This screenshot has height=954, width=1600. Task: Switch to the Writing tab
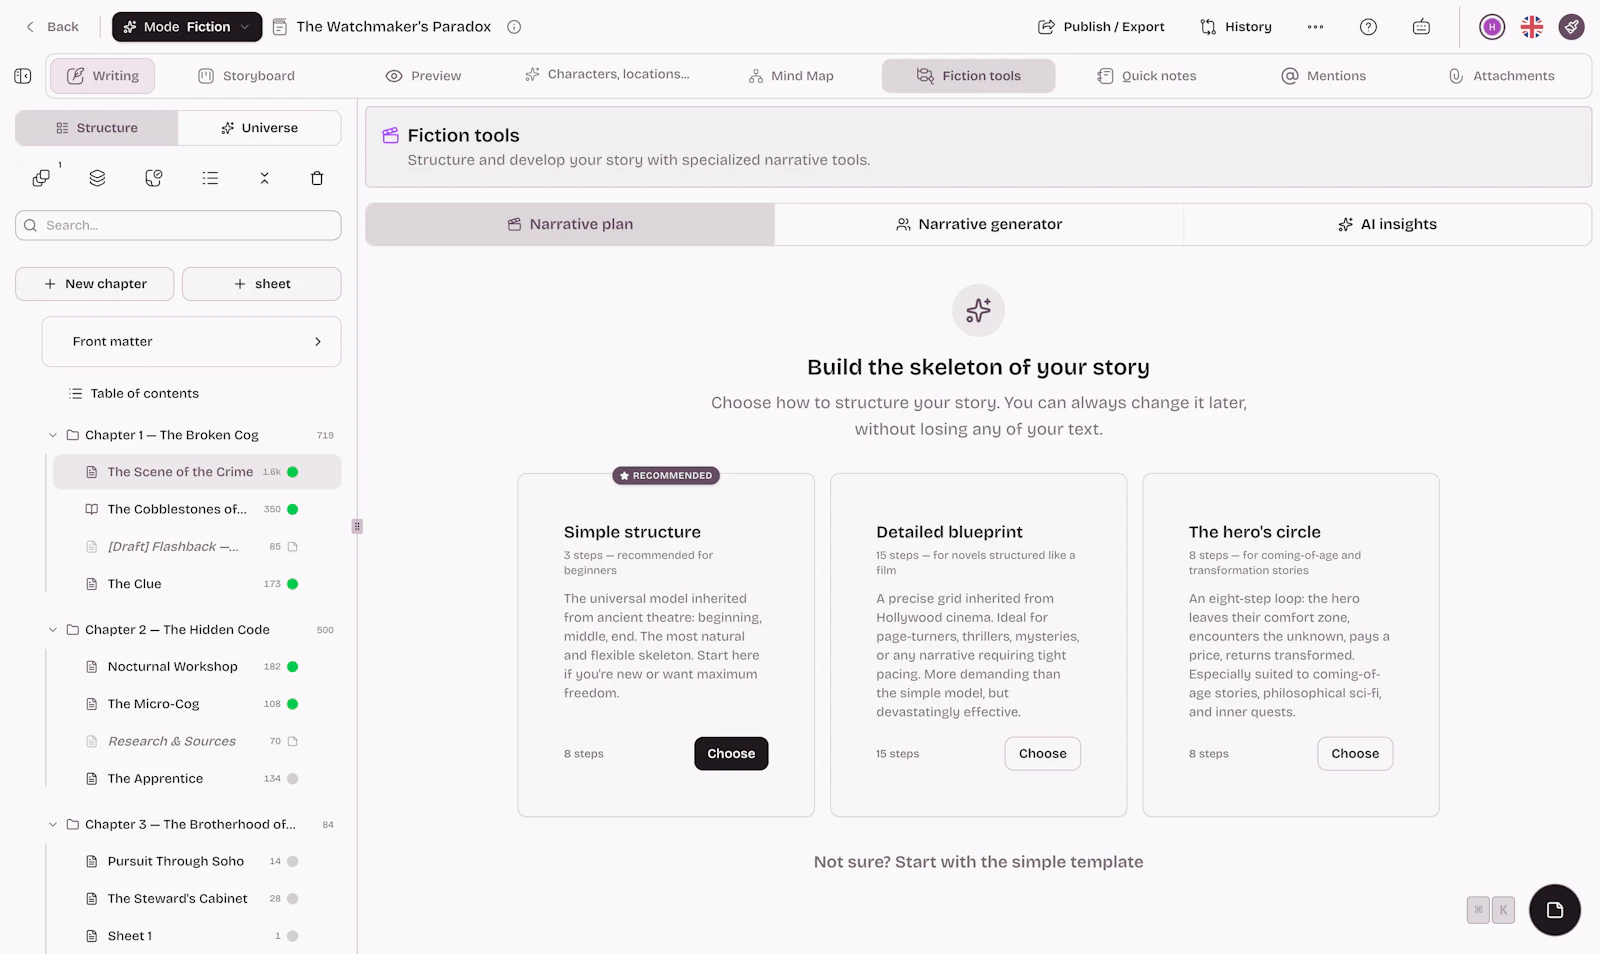tap(103, 76)
